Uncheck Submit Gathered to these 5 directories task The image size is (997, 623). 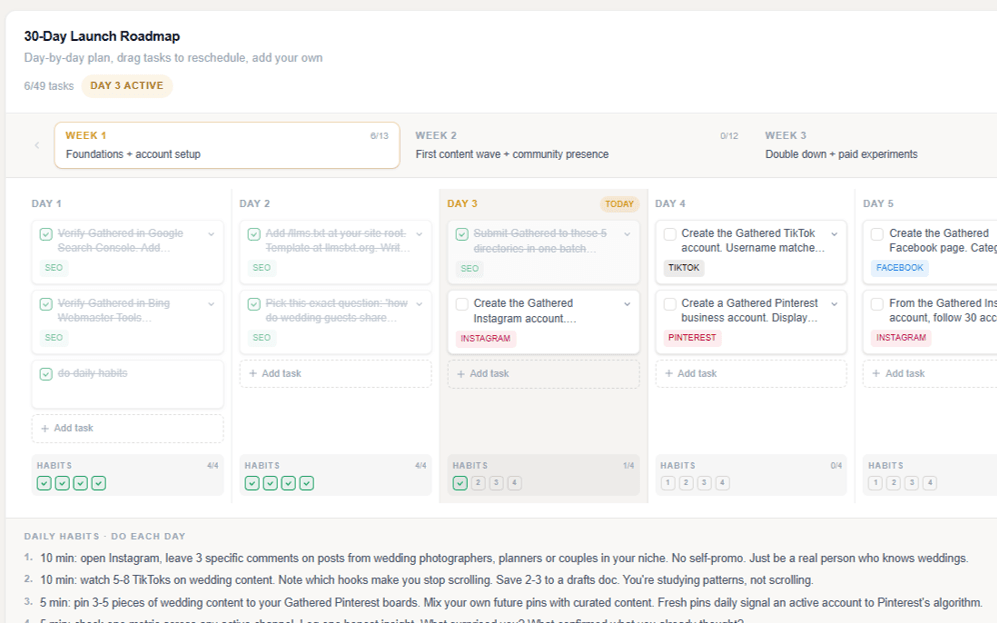(x=462, y=234)
